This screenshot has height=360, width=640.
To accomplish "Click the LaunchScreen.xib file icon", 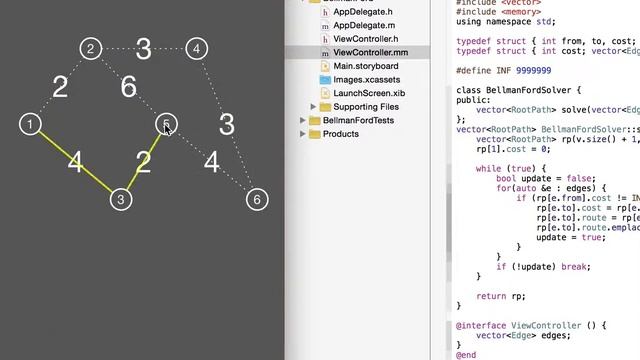I will [325, 93].
